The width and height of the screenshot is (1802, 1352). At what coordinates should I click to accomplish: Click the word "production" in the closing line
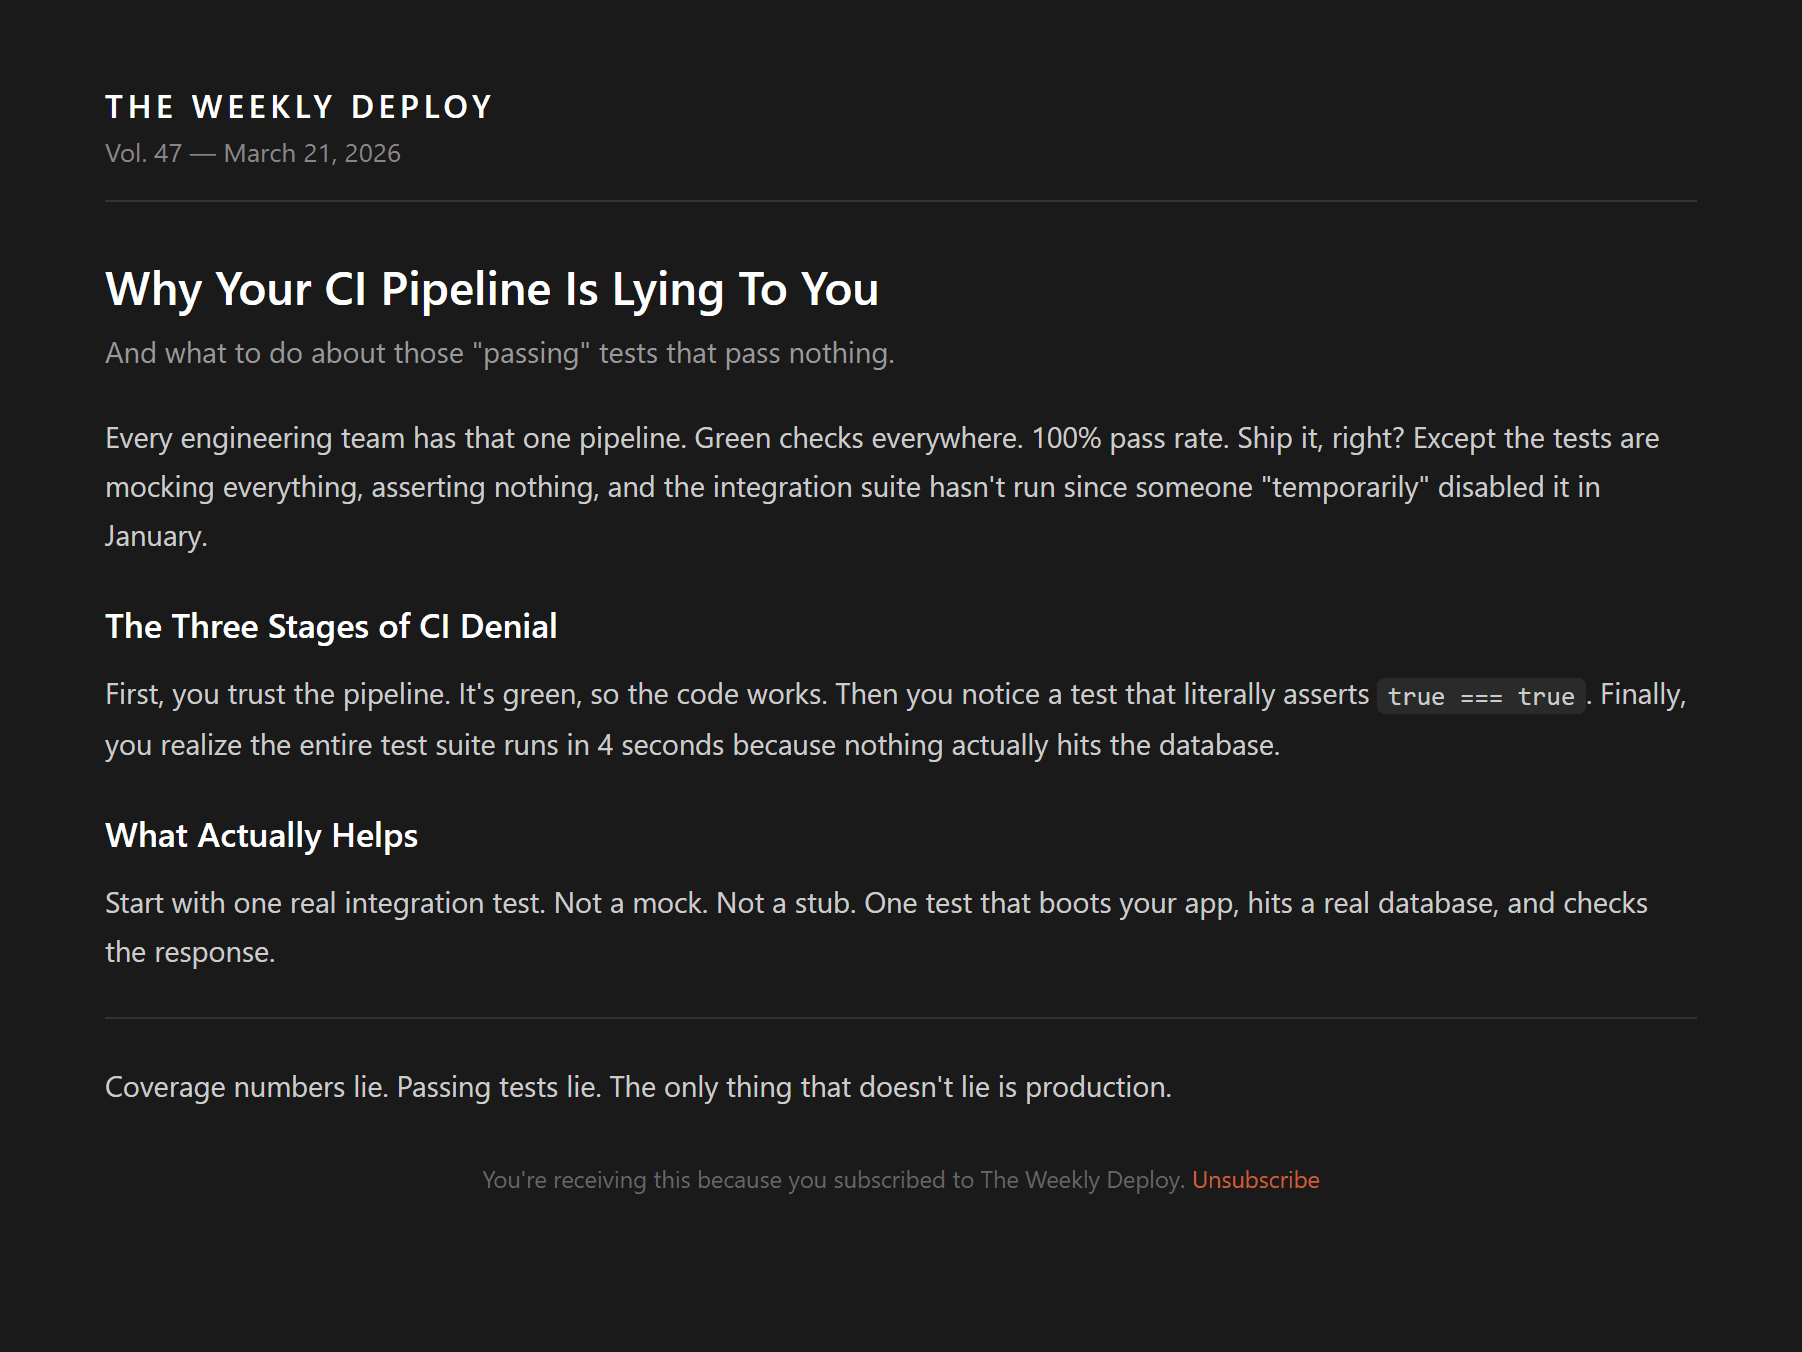coord(1096,1087)
